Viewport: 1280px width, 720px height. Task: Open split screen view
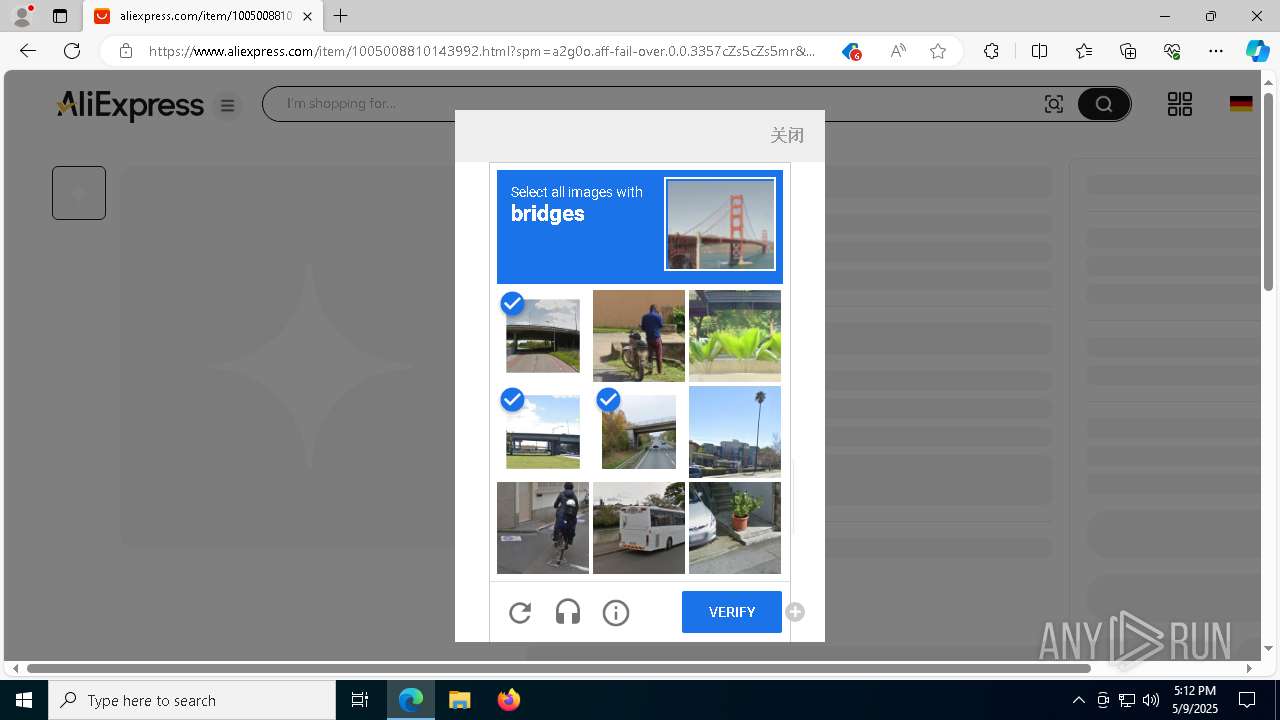pos(1039,51)
